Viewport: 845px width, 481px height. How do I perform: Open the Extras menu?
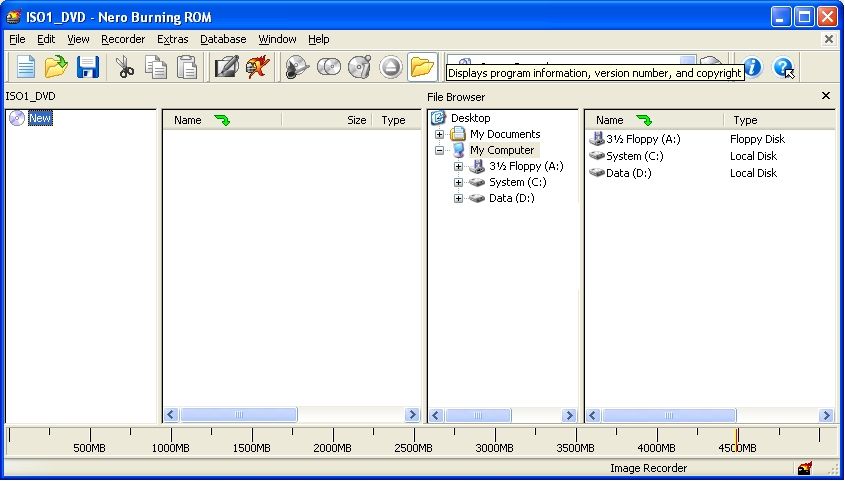172,39
